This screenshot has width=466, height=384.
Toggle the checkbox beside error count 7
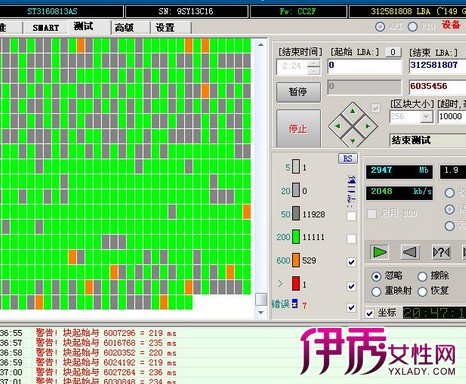351,307
